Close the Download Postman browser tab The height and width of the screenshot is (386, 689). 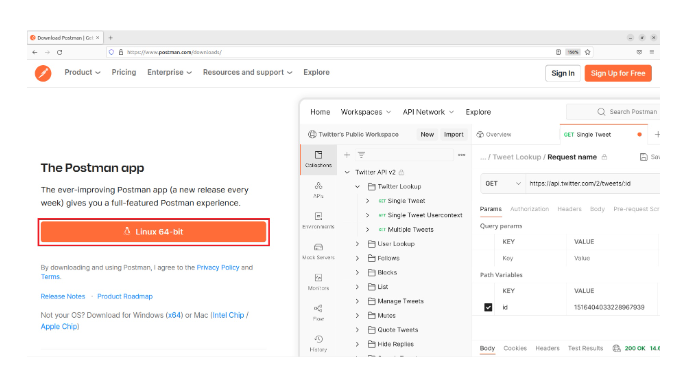tap(98, 38)
